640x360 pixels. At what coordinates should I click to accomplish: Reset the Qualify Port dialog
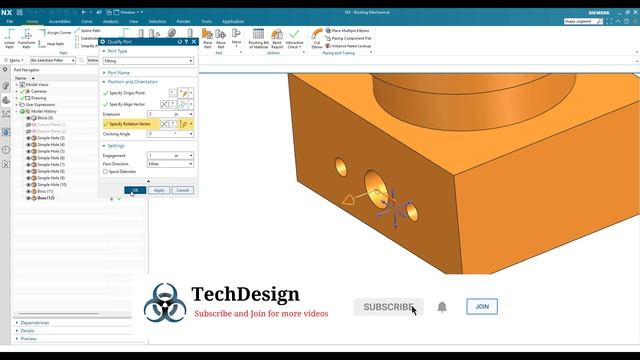point(180,42)
